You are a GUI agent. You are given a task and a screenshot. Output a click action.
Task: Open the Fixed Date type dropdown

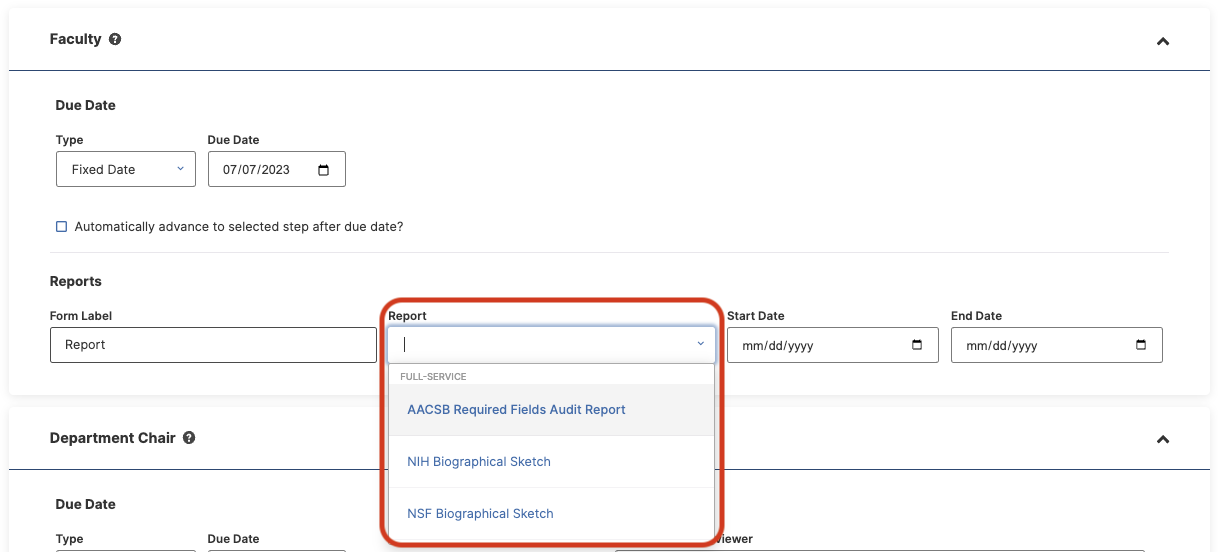pos(126,169)
